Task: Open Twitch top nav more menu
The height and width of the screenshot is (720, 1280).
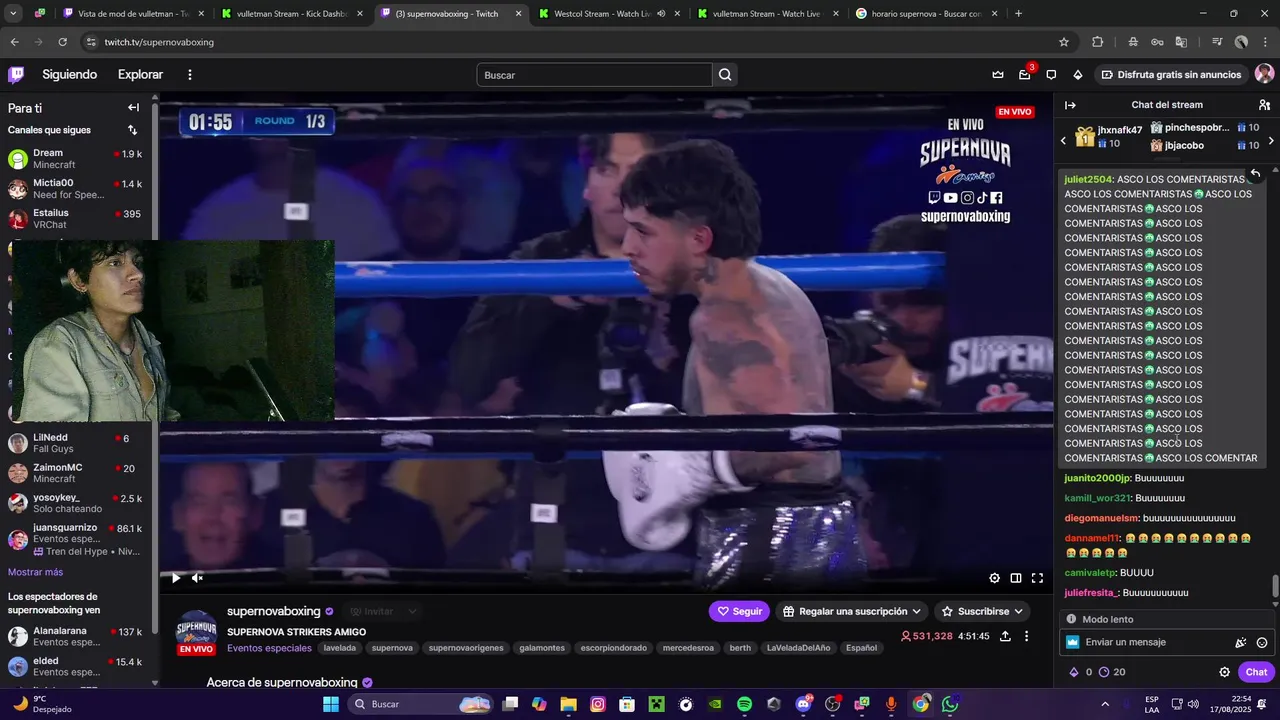Action: (189, 75)
